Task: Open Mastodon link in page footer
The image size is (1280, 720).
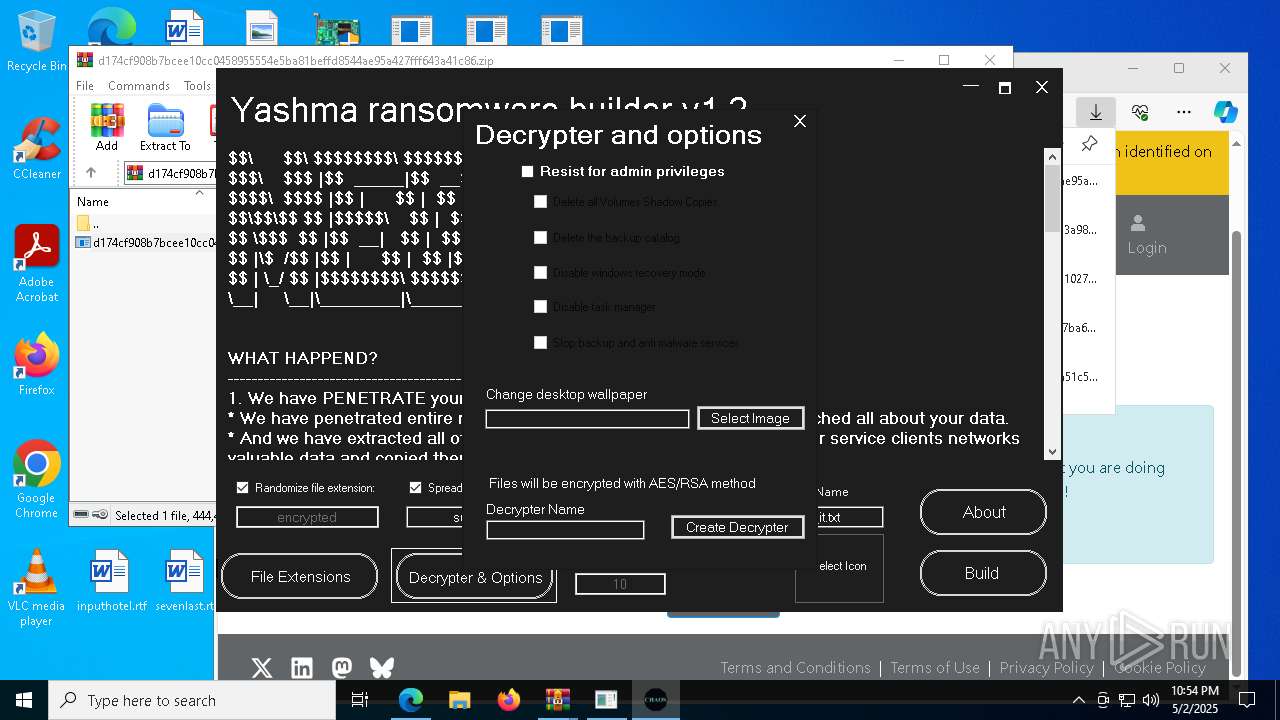Action: click(x=341, y=668)
